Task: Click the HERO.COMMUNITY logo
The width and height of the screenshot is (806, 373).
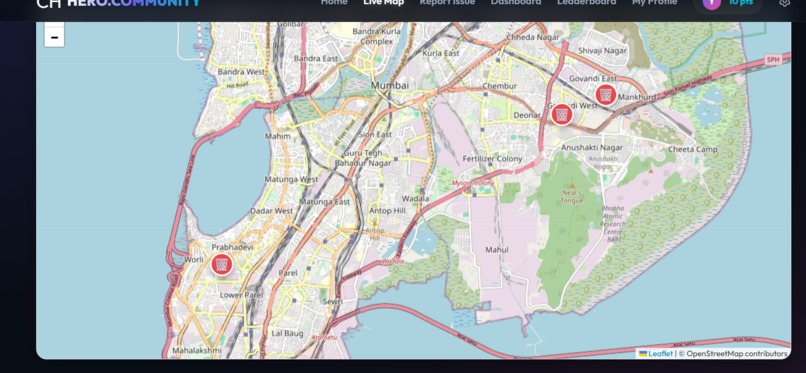Action: pos(118,3)
